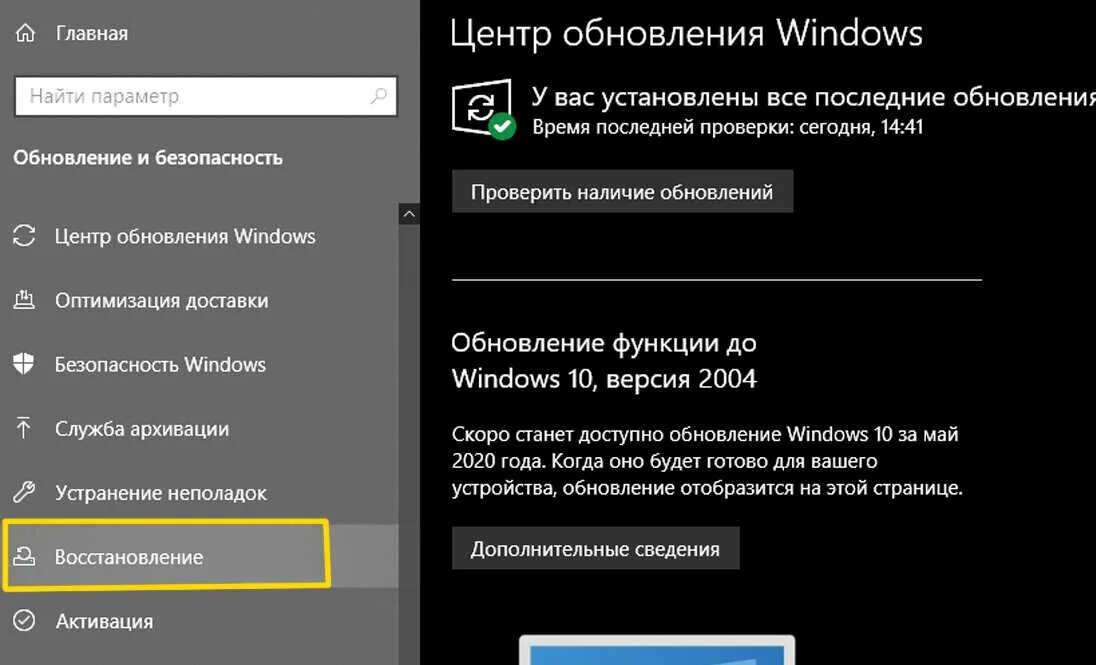The height and width of the screenshot is (665, 1096).
Task: Click the Оптимизация доставки icon
Action: coord(24,300)
